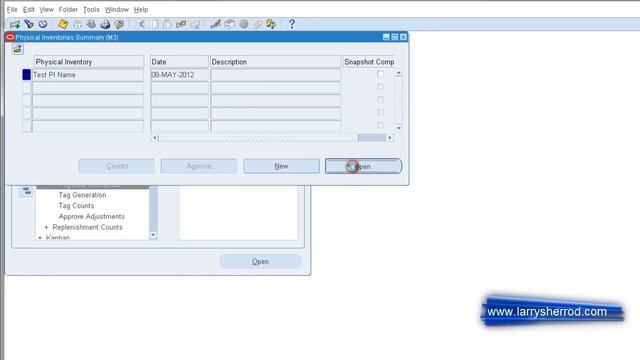Click the Edit Field pencil icon

(x=216, y=24)
